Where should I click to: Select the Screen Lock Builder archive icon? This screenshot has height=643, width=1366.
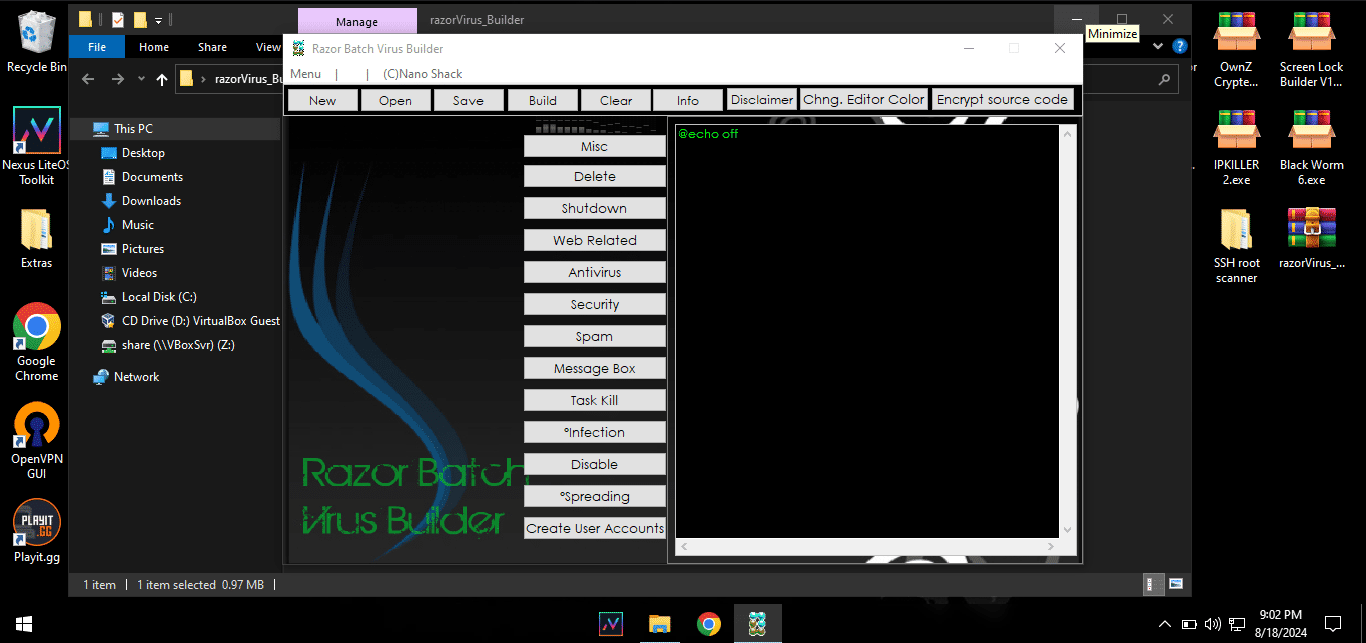[x=1312, y=50]
